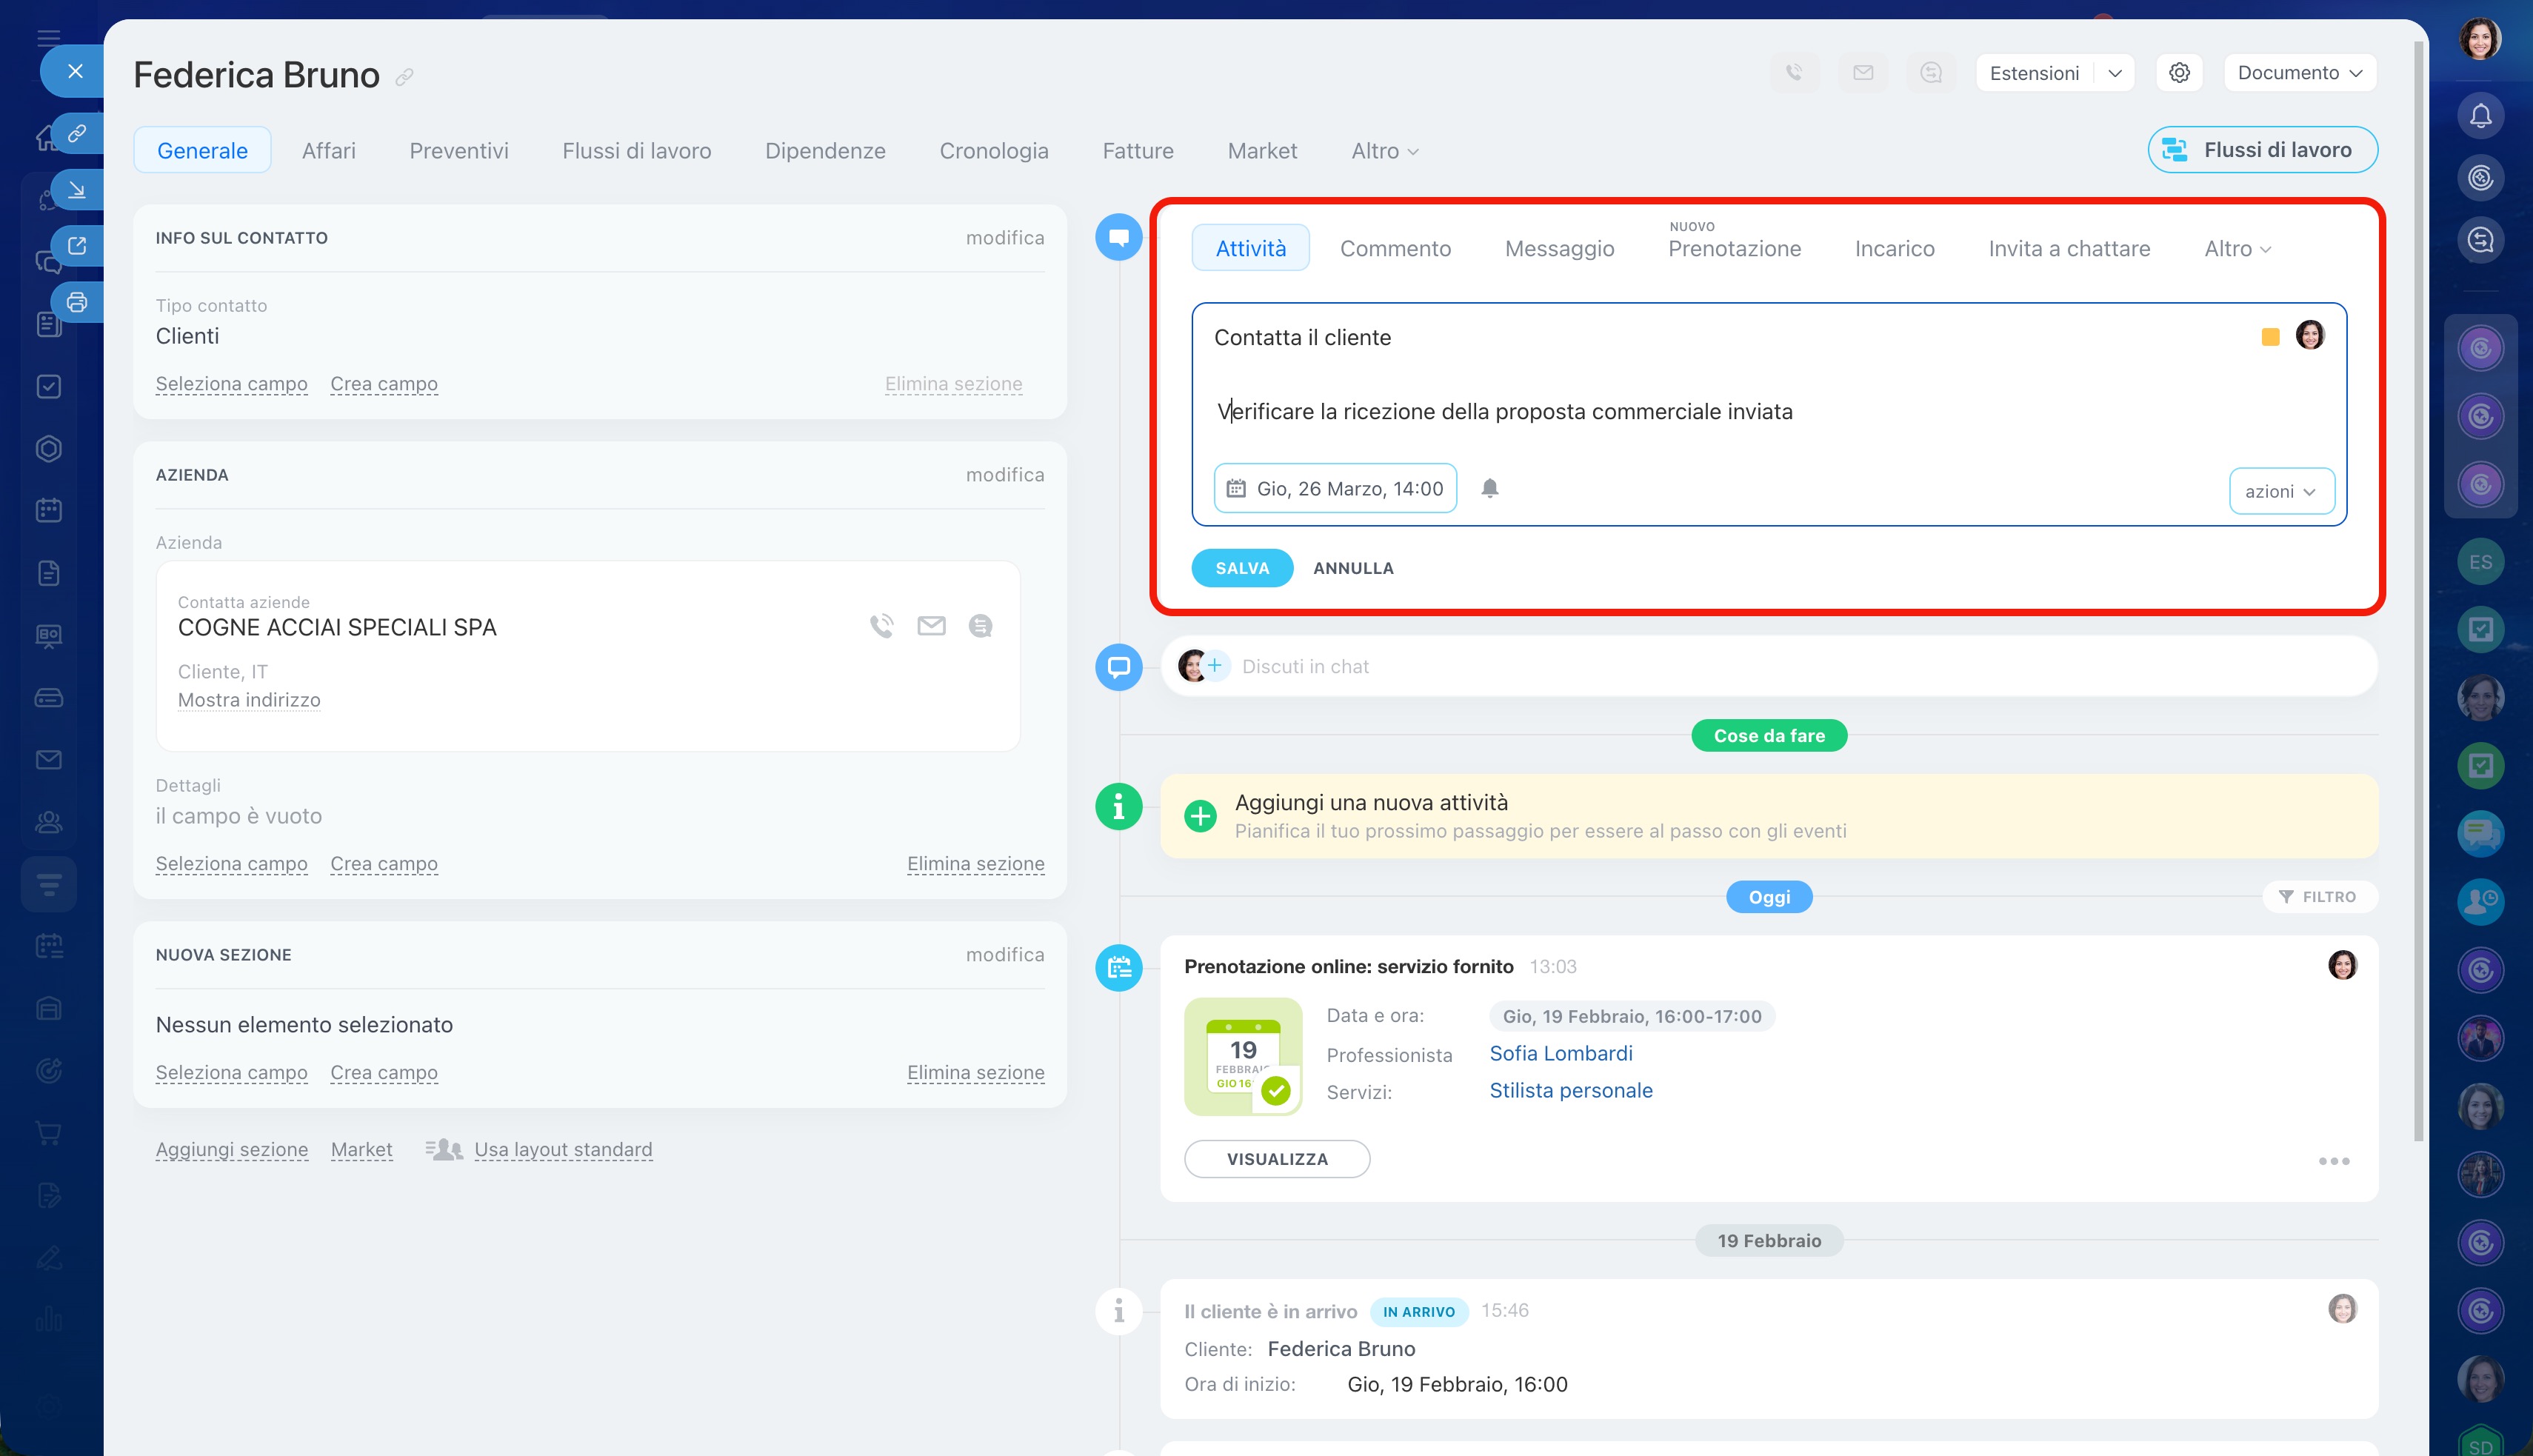This screenshot has width=2533, height=1456.
Task: Click email envelope icon for the company
Action: pos(931,626)
